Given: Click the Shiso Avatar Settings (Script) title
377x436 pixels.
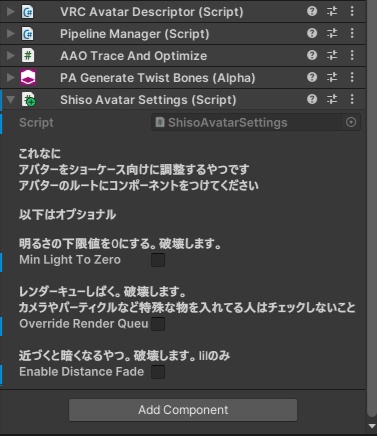Looking at the screenshot, I should 148,100.
